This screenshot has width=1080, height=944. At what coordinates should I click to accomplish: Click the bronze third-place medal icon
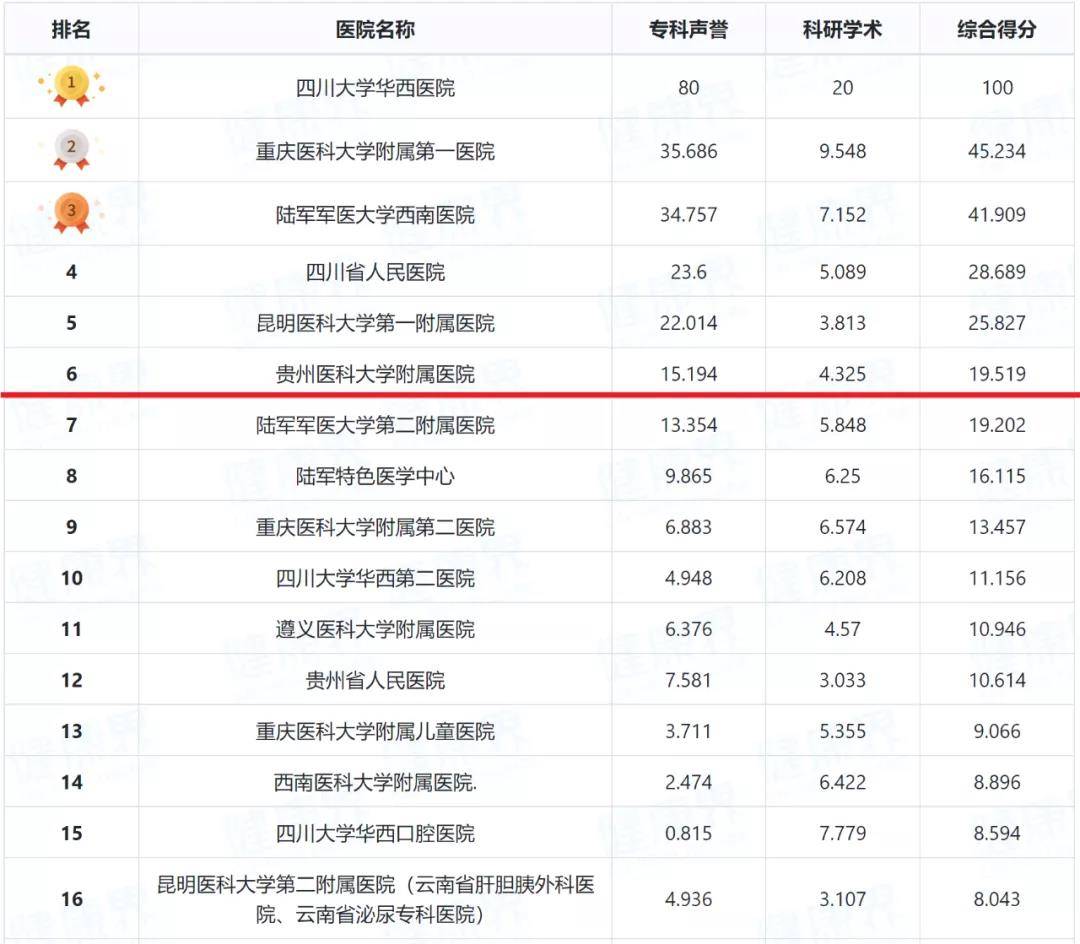tap(71, 213)
